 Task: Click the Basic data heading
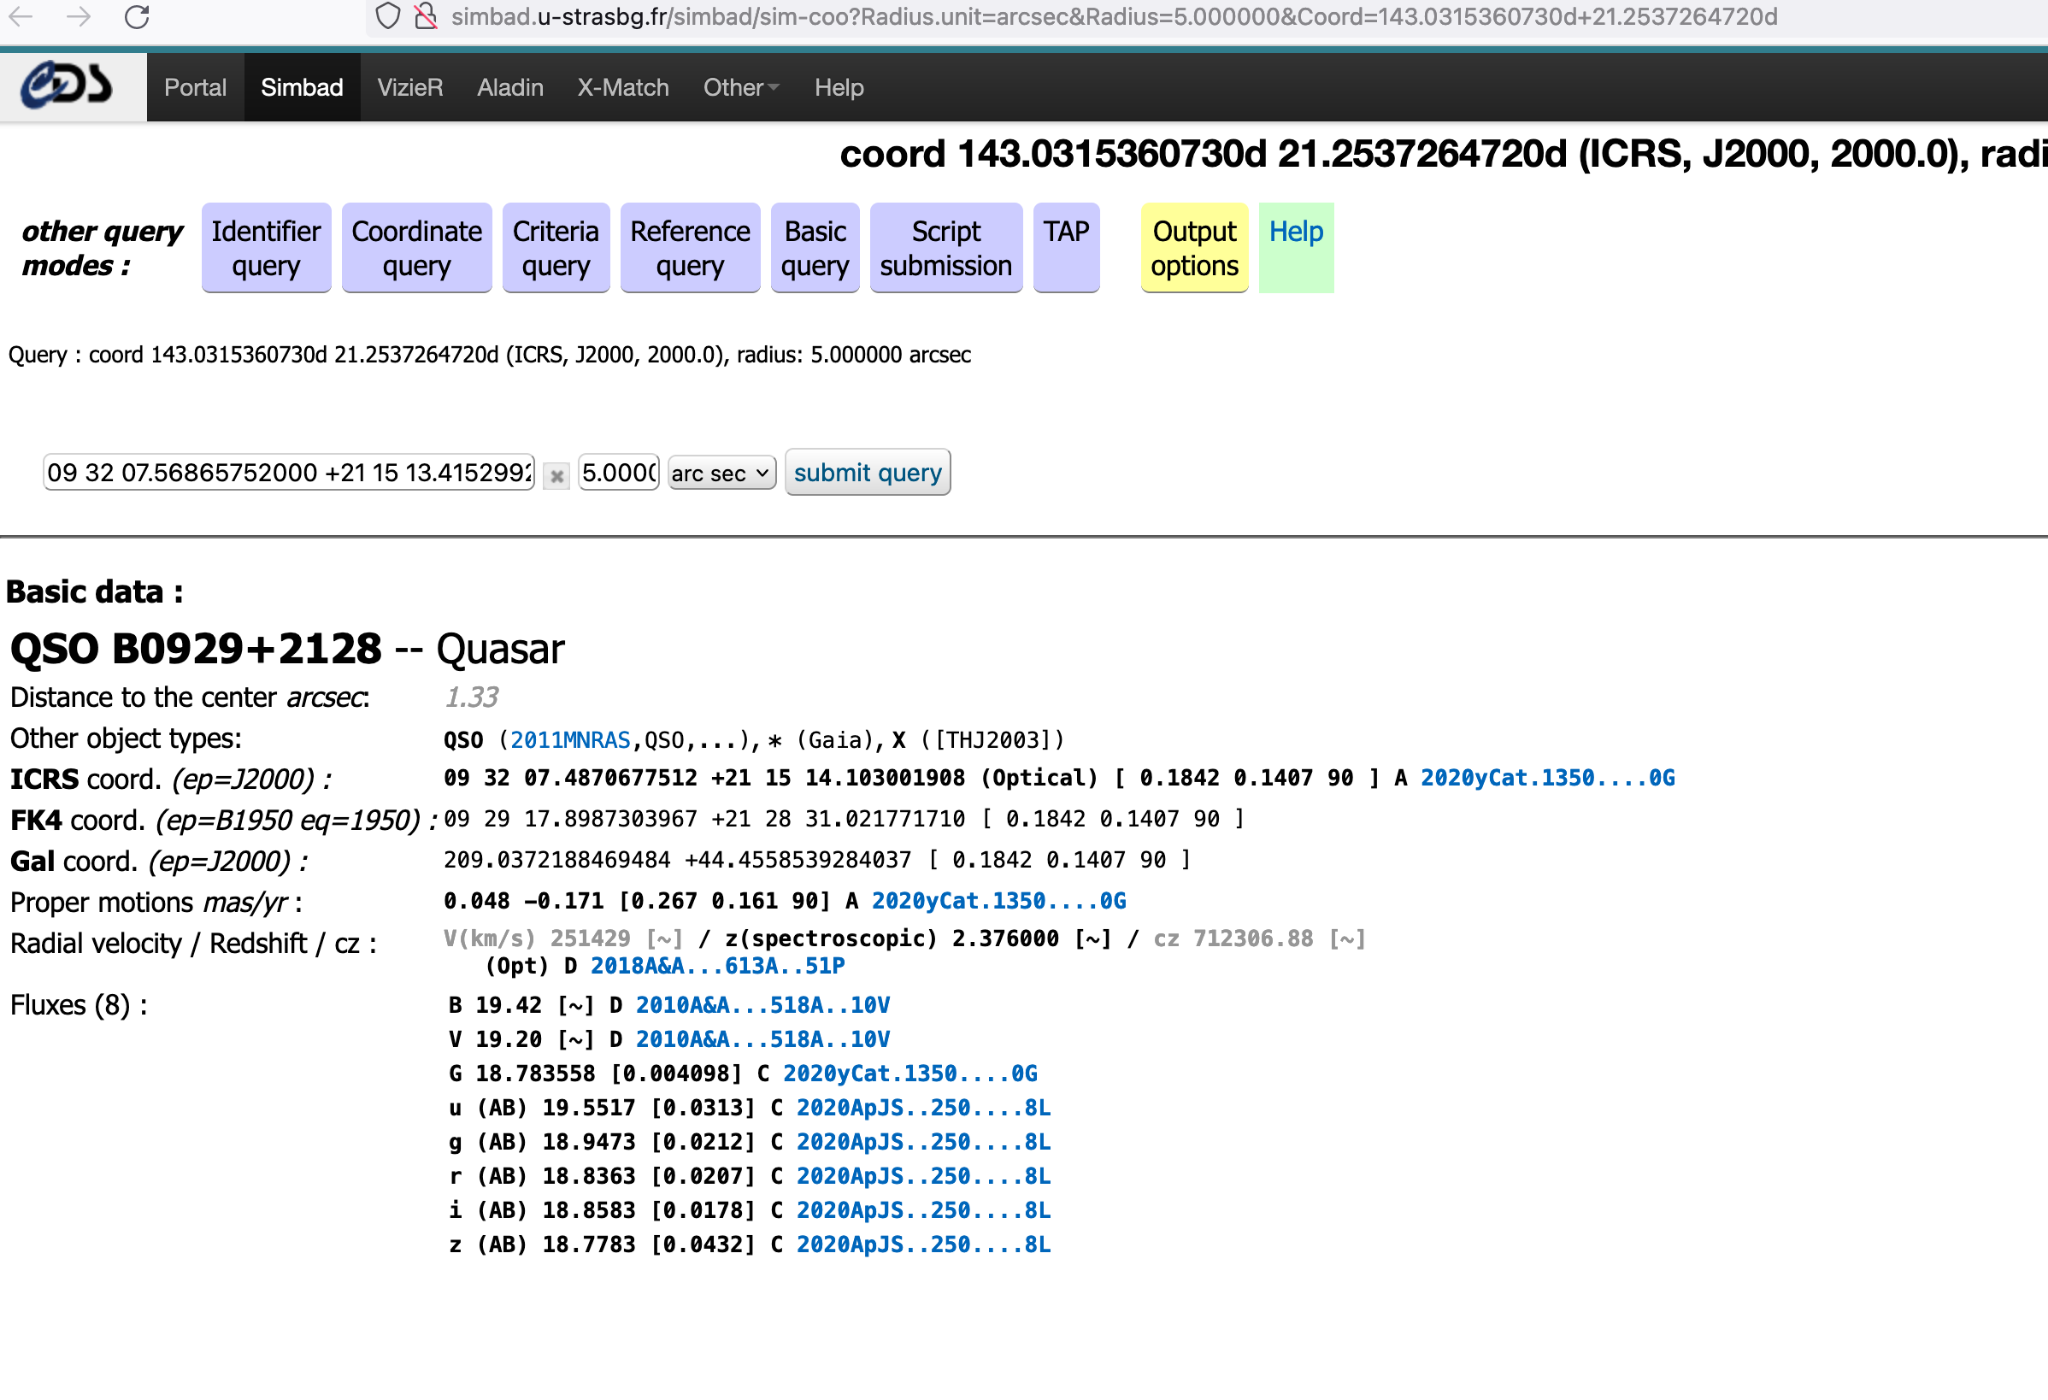(x=95, y=592)
